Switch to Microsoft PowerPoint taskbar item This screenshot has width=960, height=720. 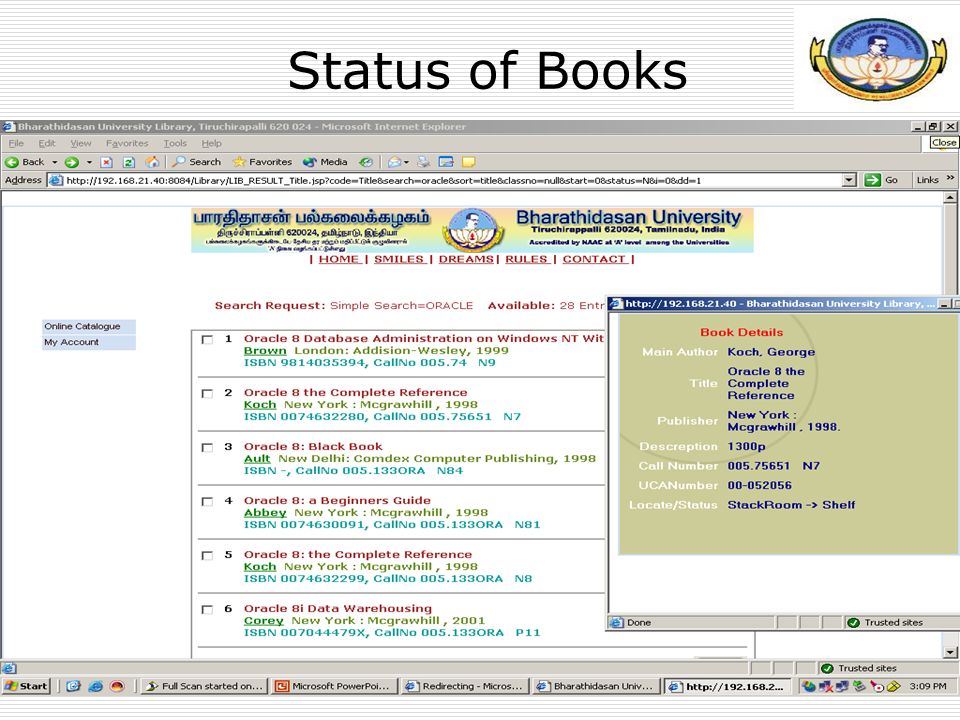click(x=334, y=686)
